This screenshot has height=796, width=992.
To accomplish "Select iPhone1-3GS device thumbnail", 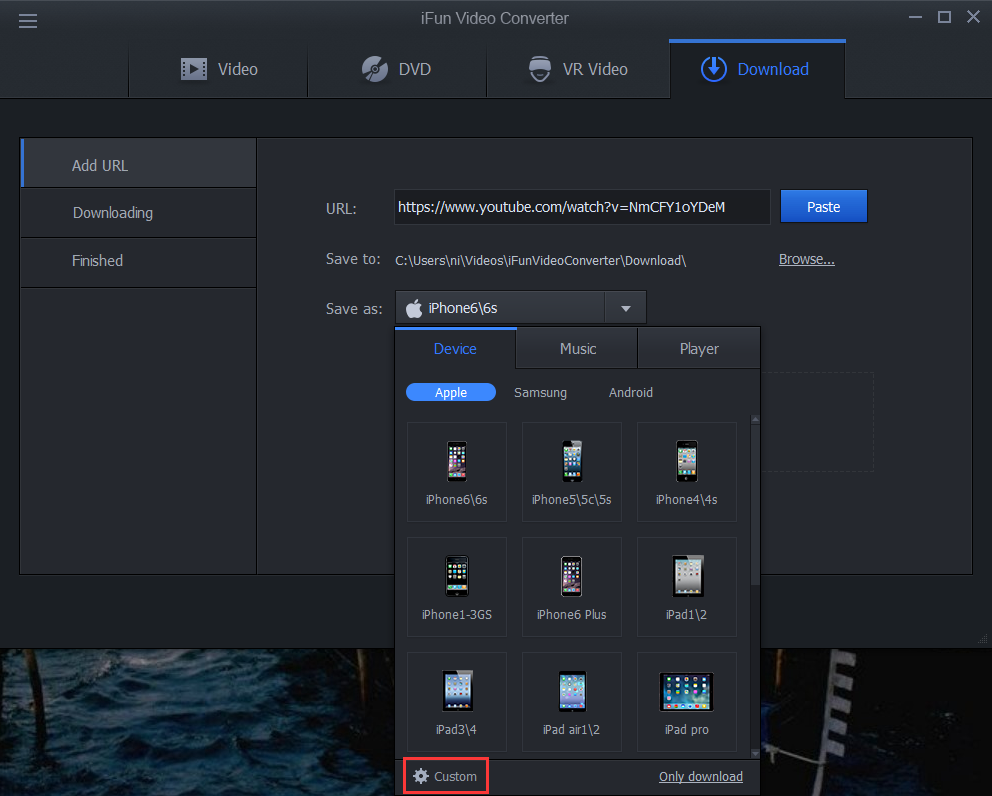I will pos(457,587).
